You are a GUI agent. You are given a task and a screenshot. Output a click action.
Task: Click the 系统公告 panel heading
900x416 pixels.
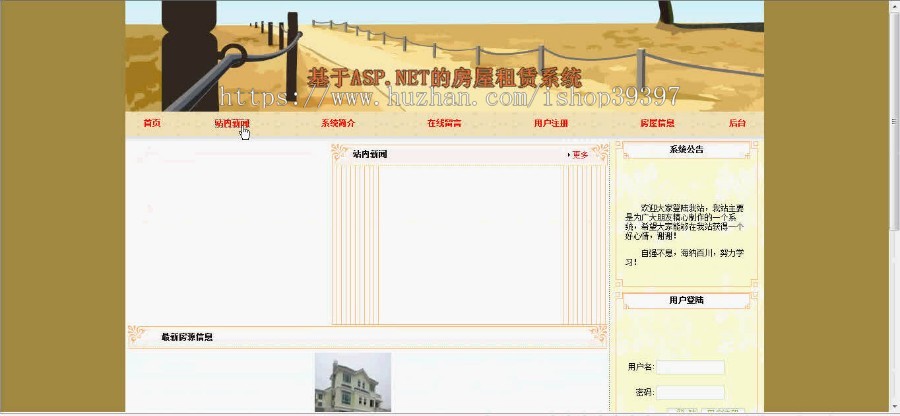pos(686,150)
